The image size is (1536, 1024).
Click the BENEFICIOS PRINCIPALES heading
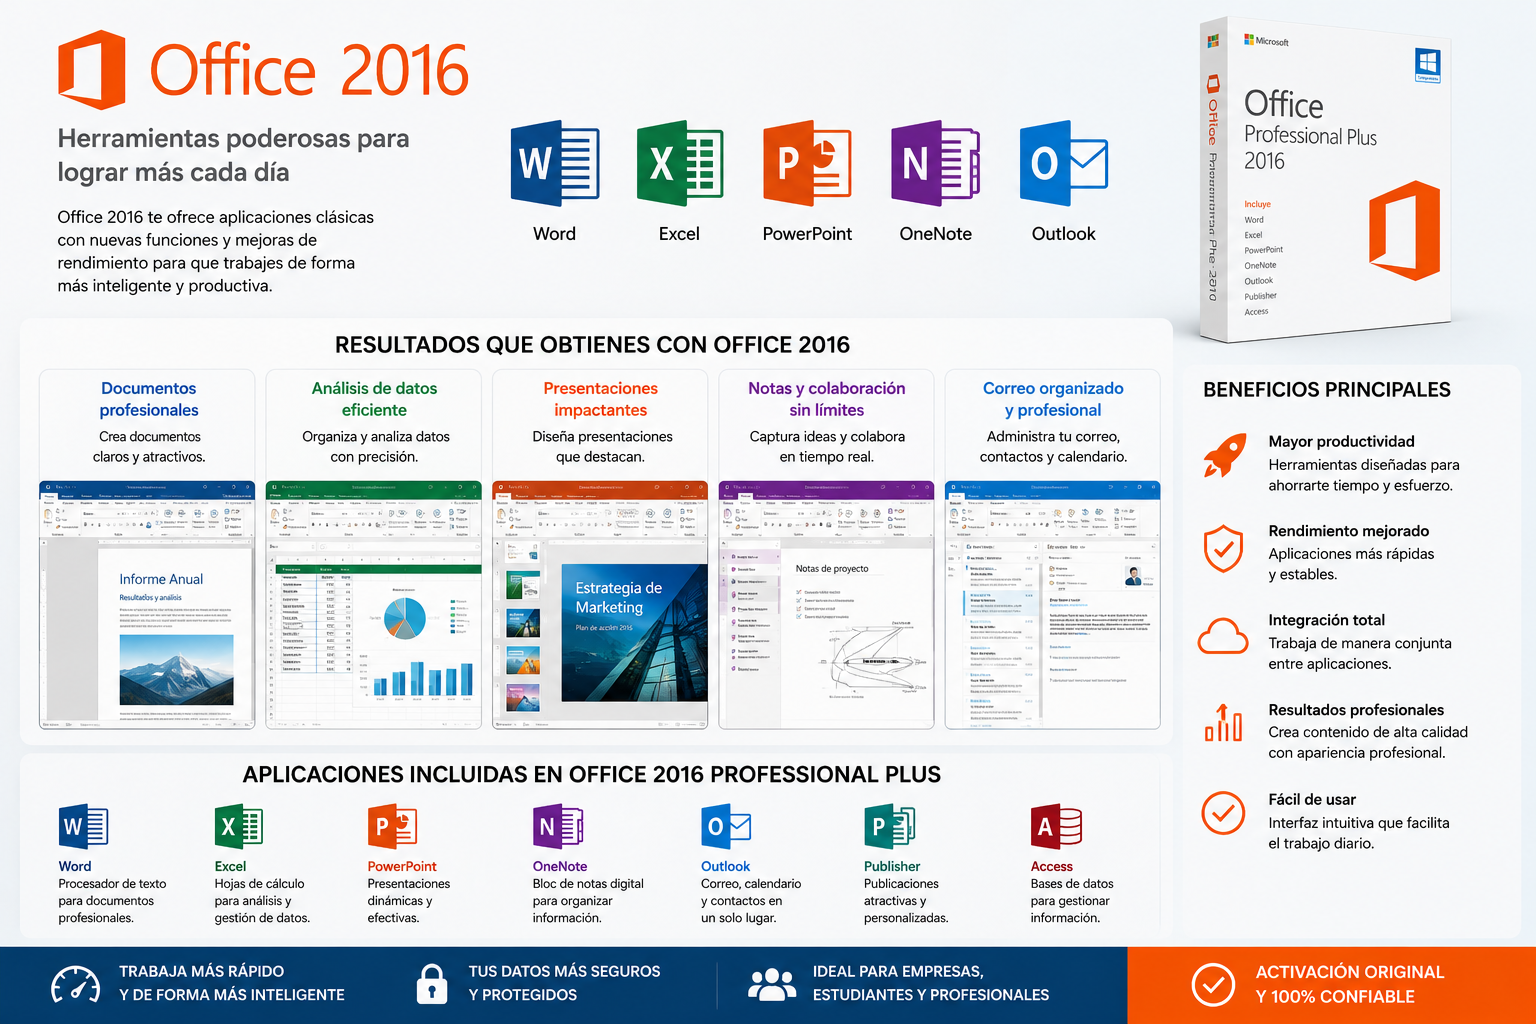1327,390
